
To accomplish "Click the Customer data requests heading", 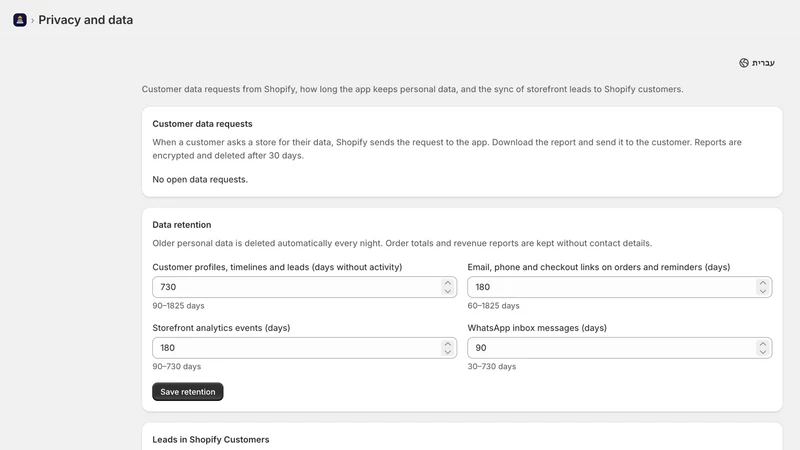I will pos(202,124).
